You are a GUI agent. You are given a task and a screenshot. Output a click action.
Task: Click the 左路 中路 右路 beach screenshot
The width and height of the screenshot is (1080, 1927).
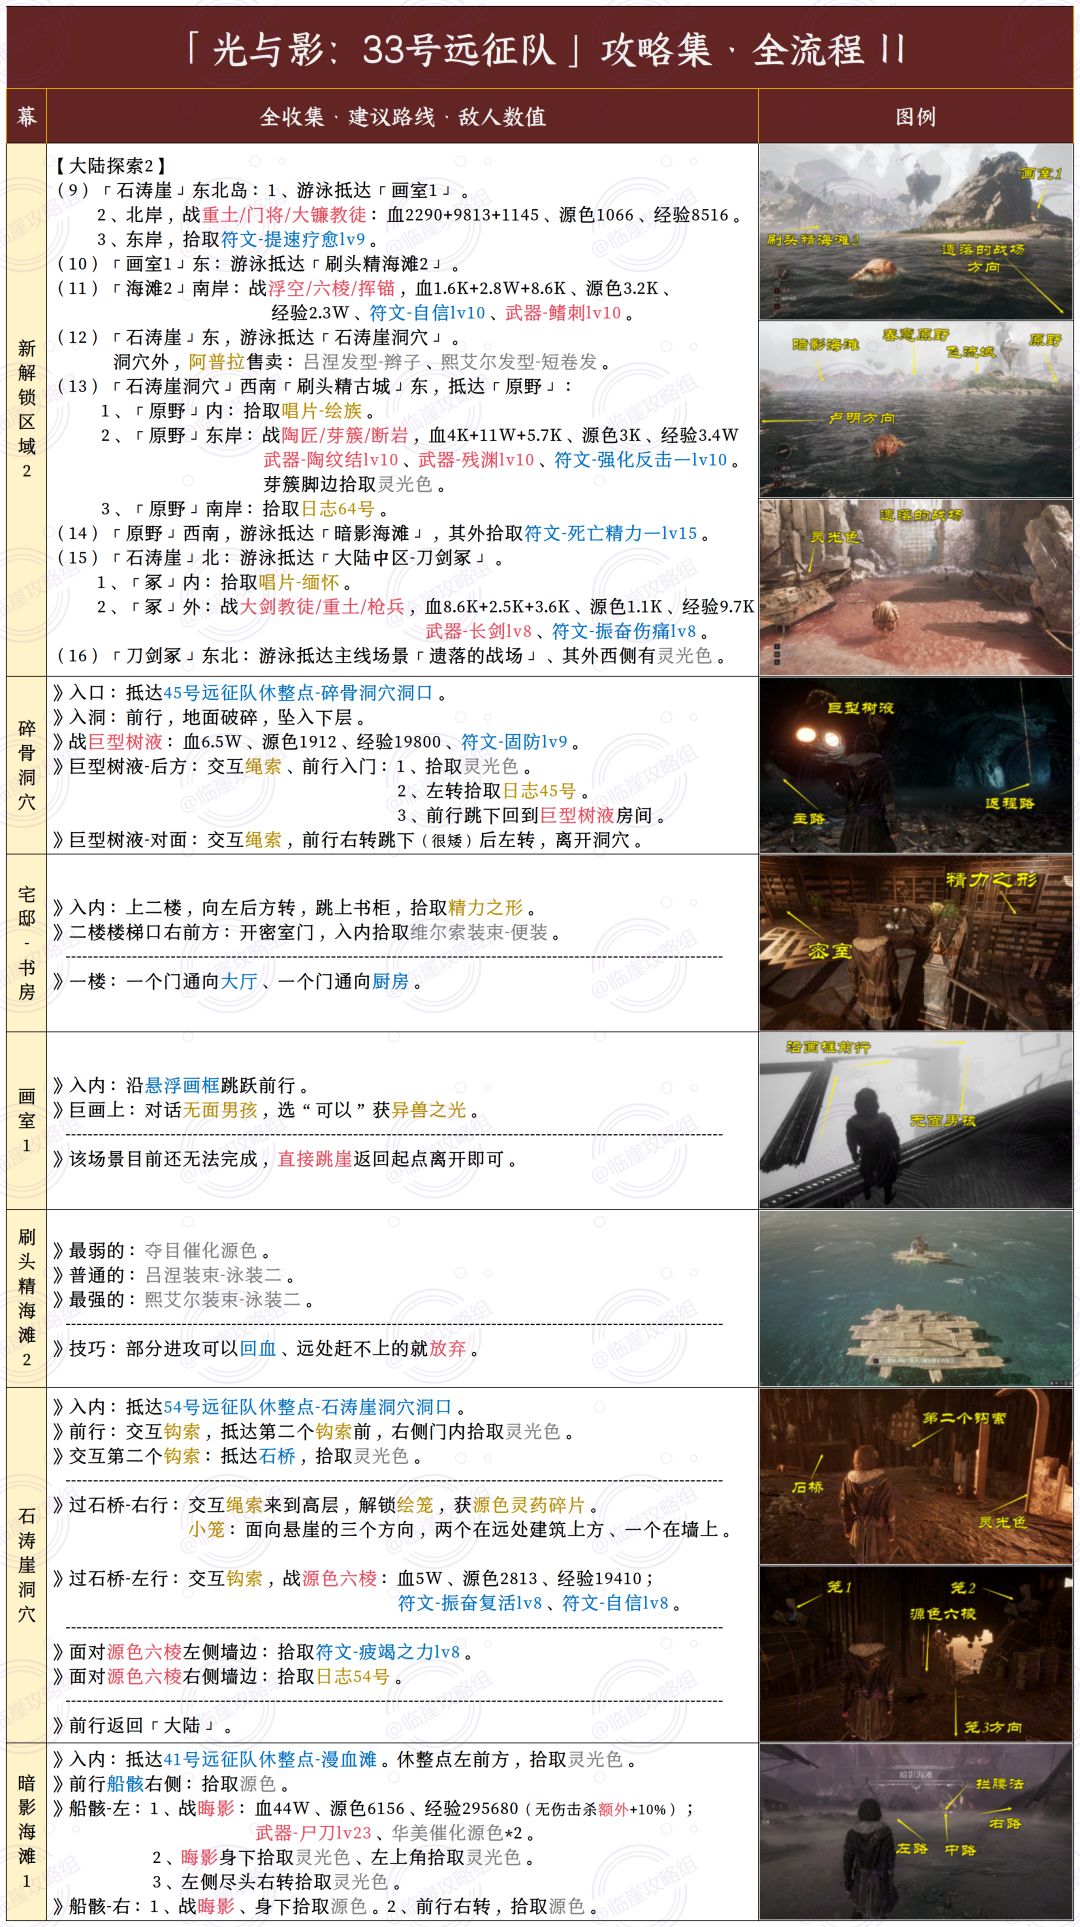click(916, 1833)
